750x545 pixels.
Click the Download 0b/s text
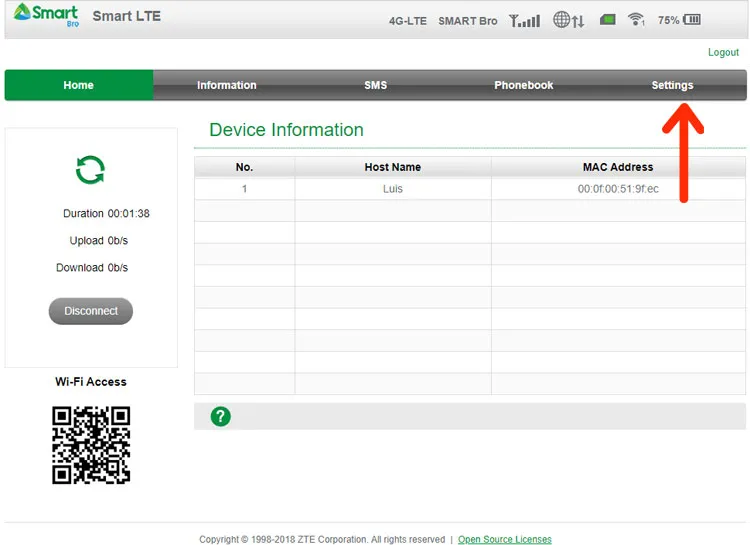click(x=92, y=267)
